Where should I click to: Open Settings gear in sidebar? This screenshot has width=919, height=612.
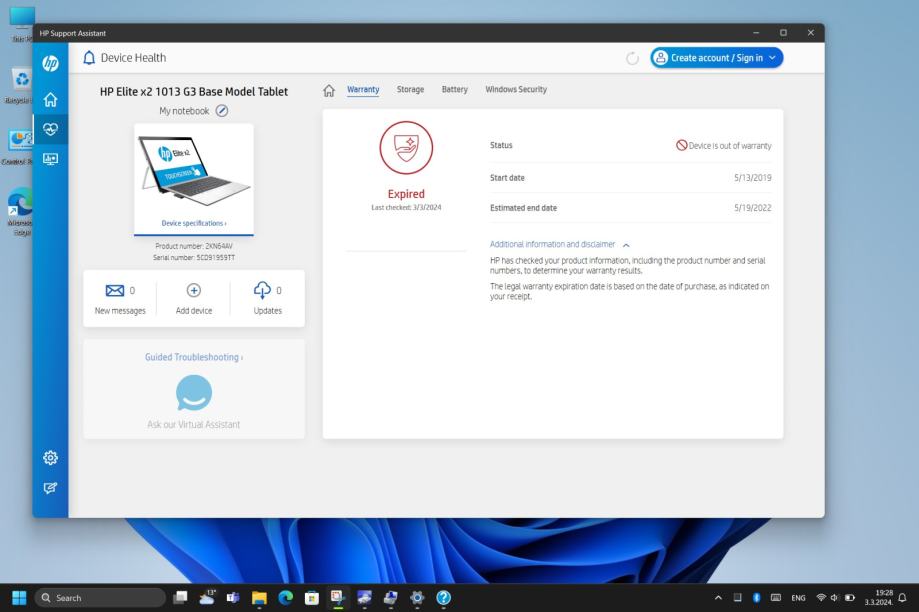point(50,458)
